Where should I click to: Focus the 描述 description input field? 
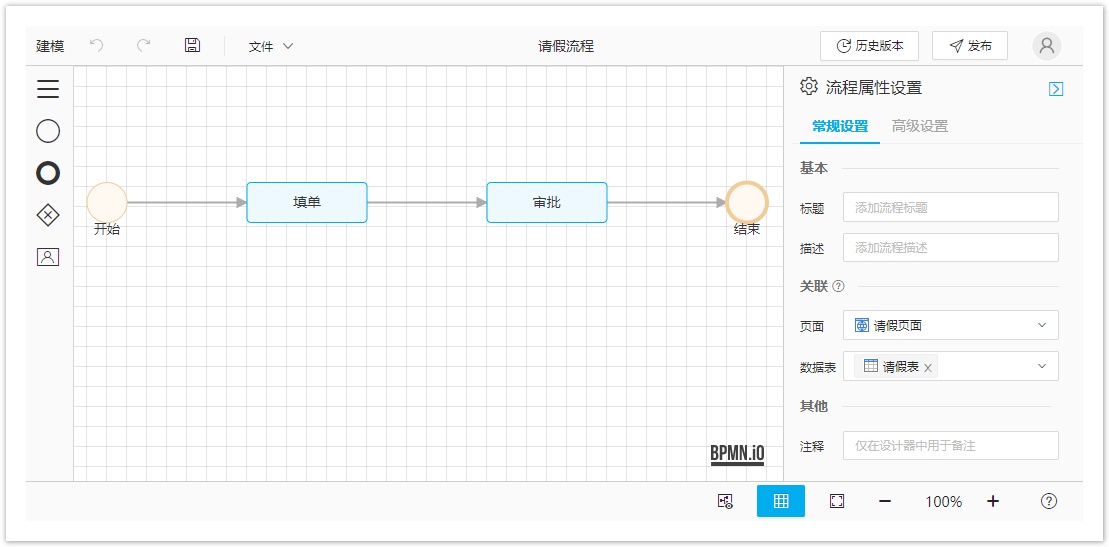(x=951, y=248)
